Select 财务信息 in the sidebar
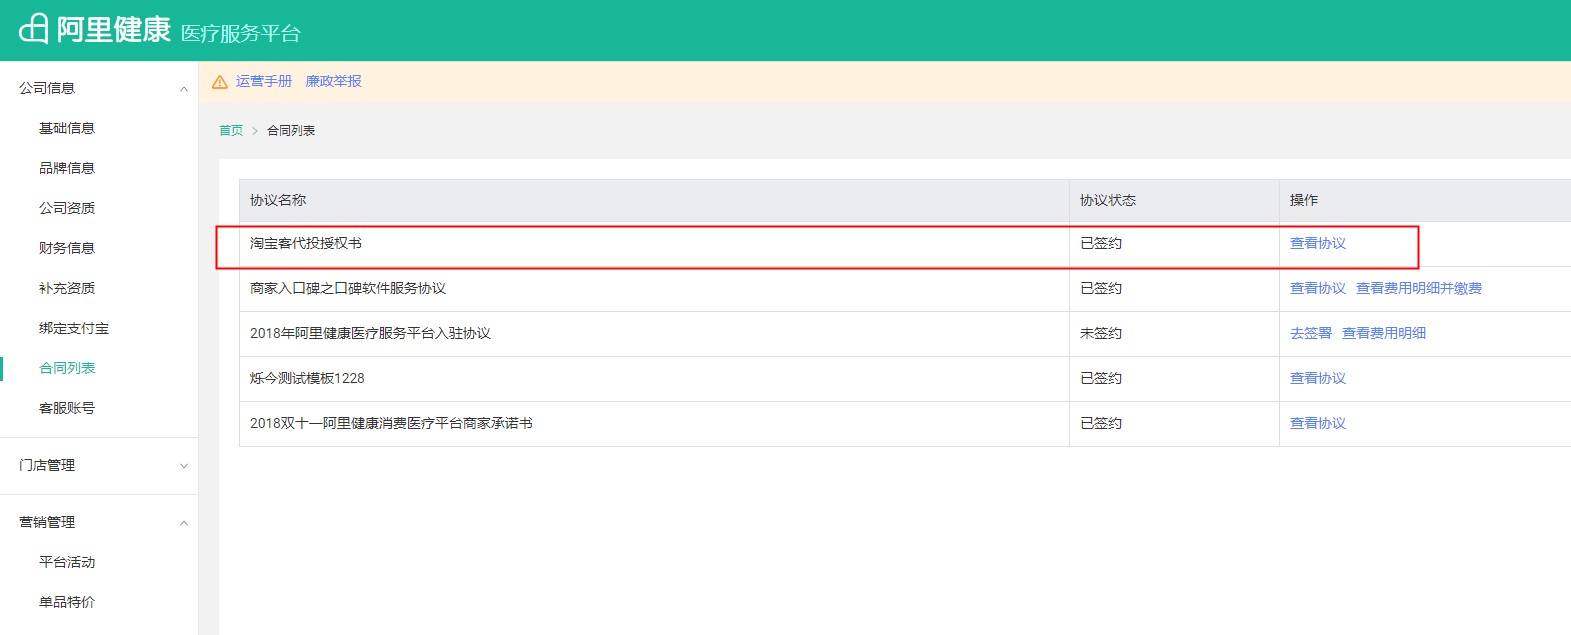Image resolution: width=1571 pixels, height=635 pixels. tap(67, 248)
